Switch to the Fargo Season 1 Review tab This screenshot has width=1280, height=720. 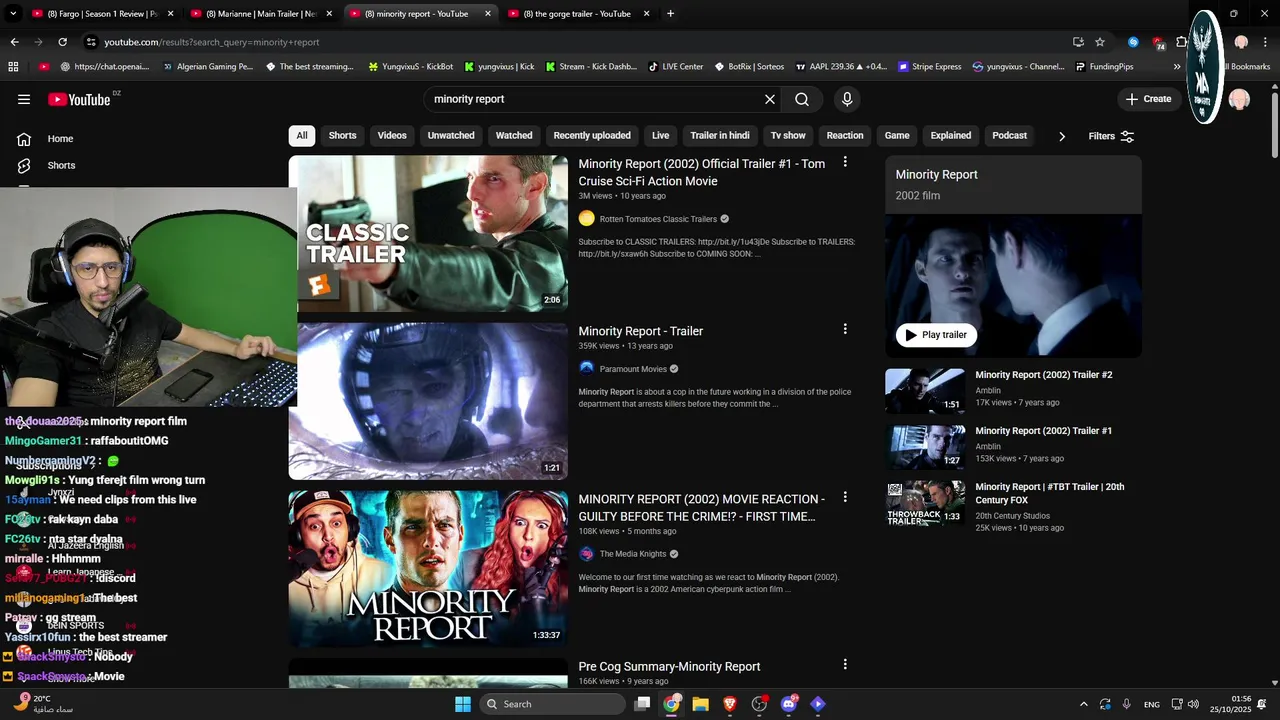[103, 13]
